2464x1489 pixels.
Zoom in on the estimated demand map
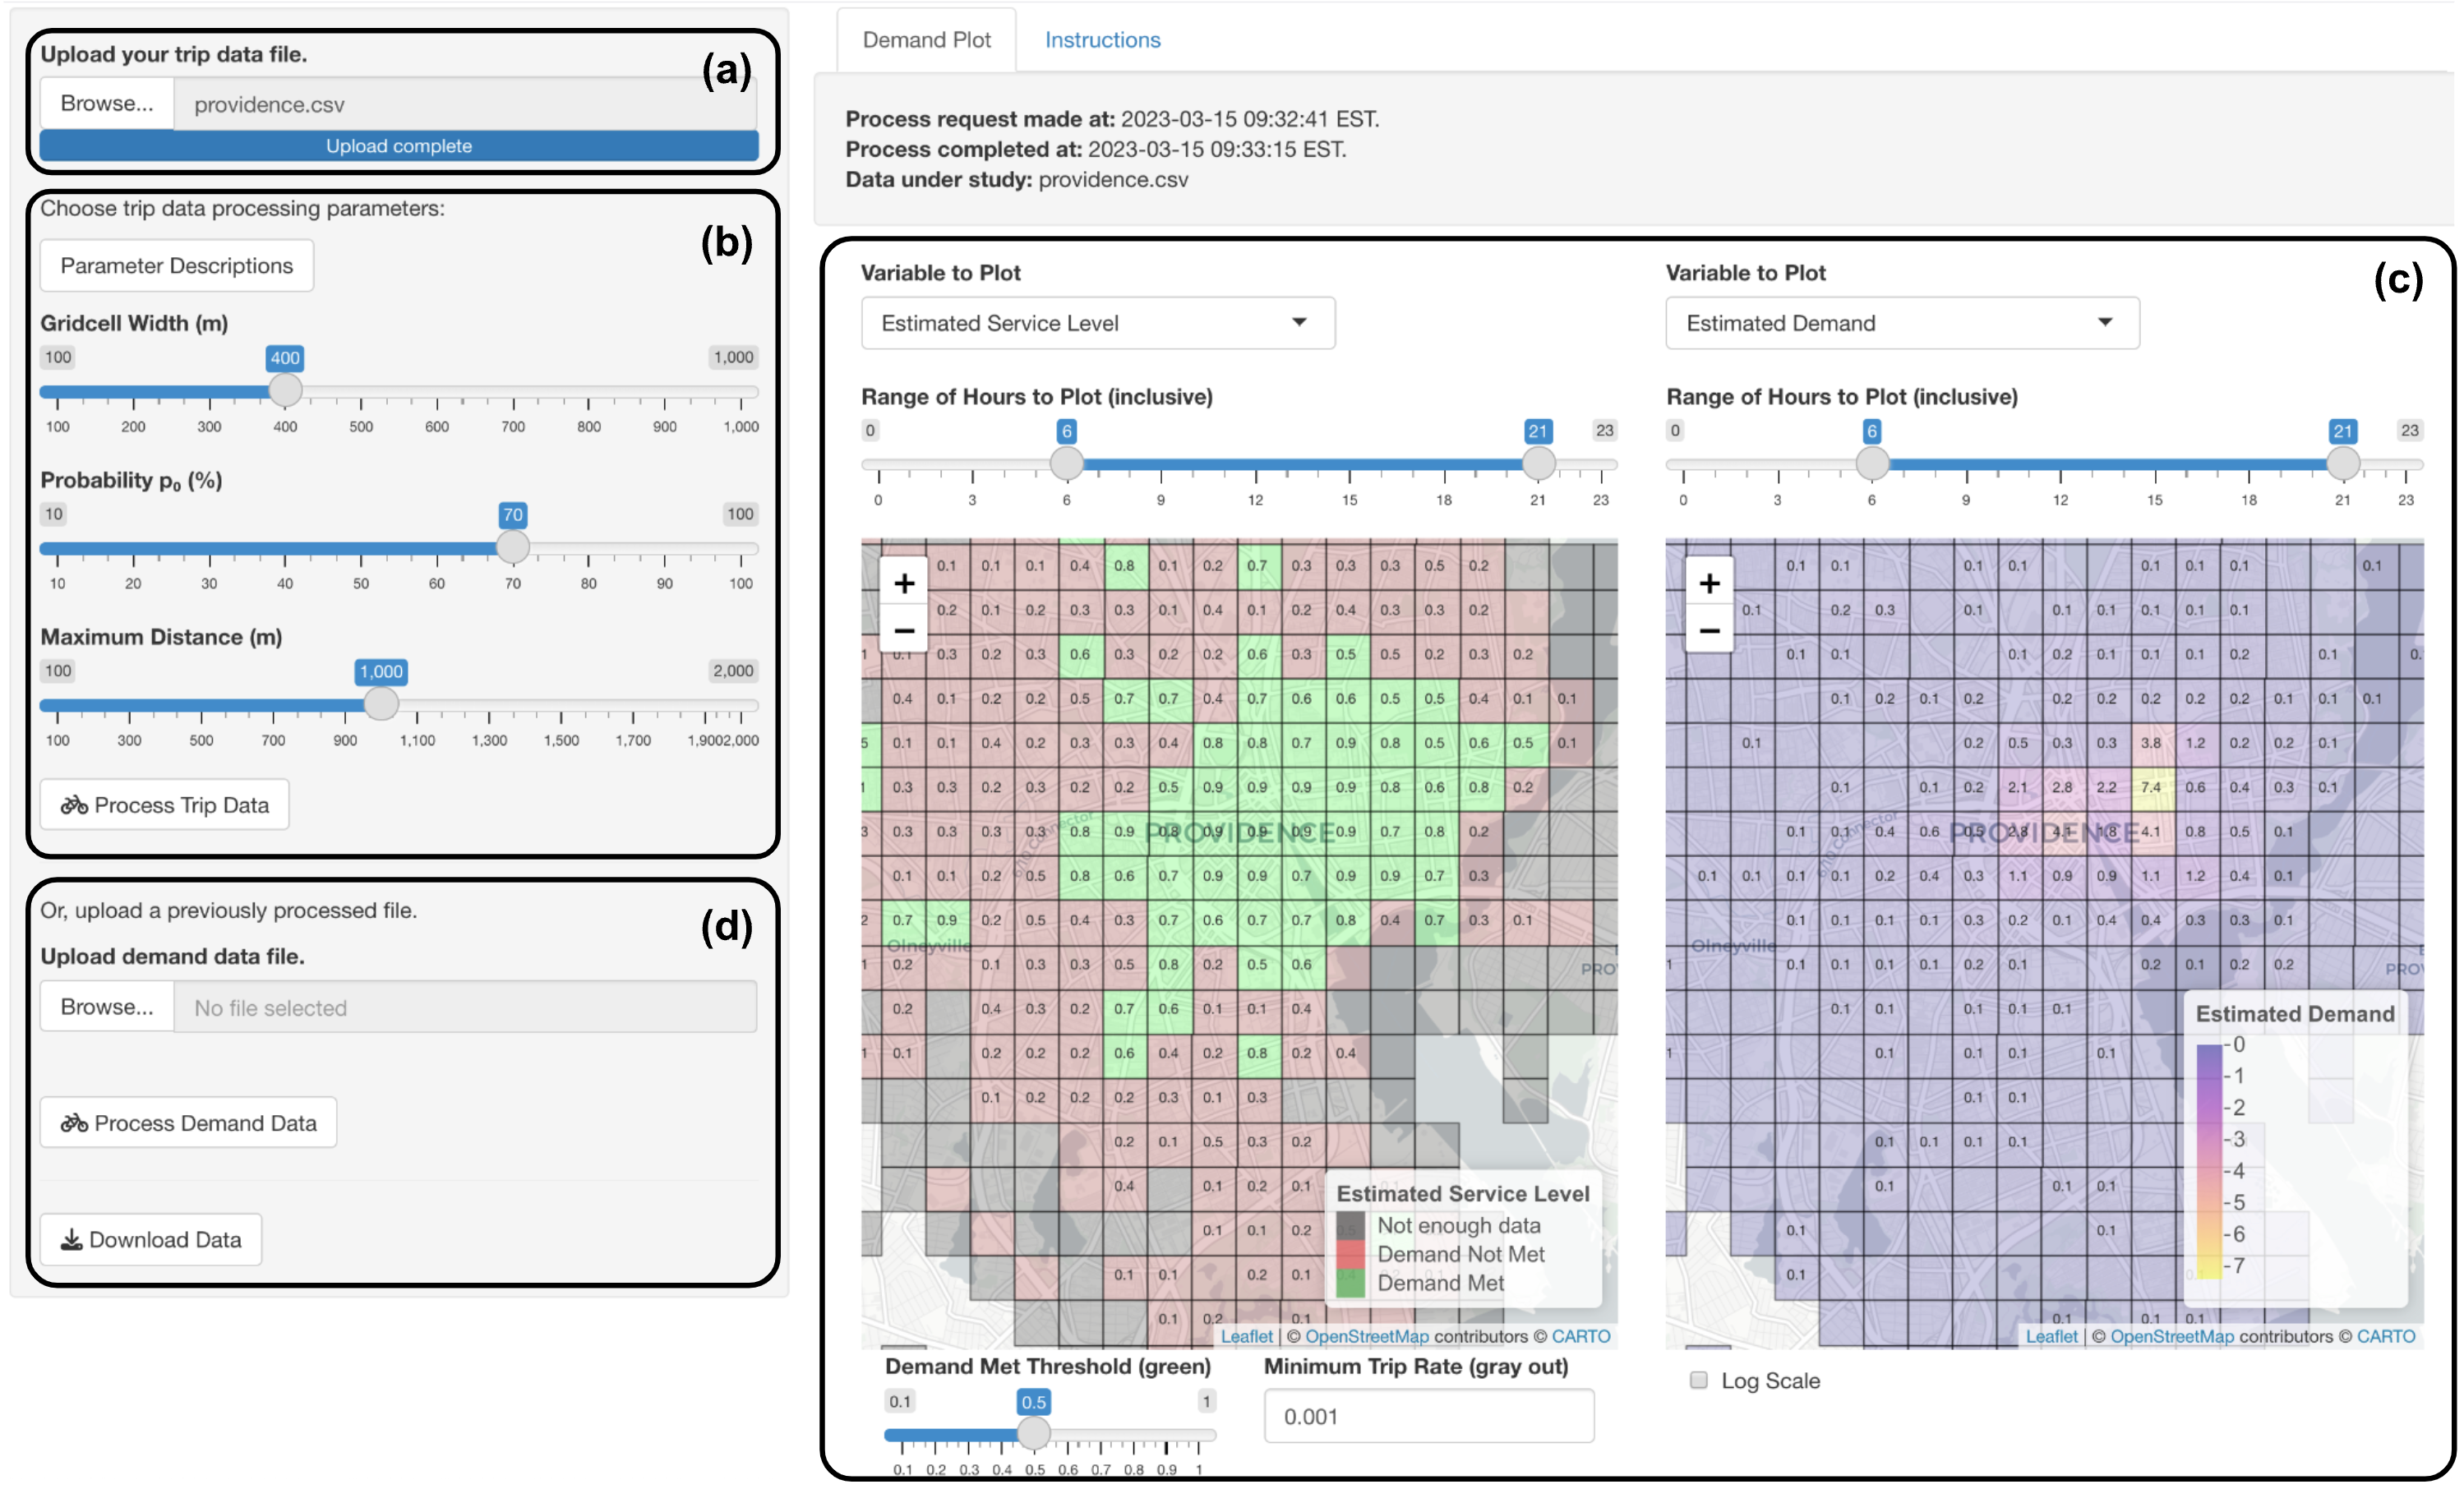click(1709, 583)
